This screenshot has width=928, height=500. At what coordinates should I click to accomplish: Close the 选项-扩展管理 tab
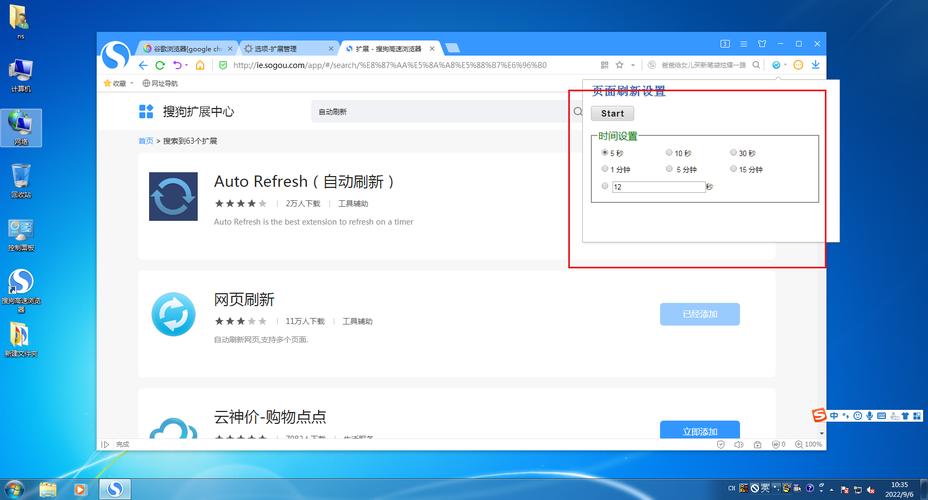(x=331, y=49)
